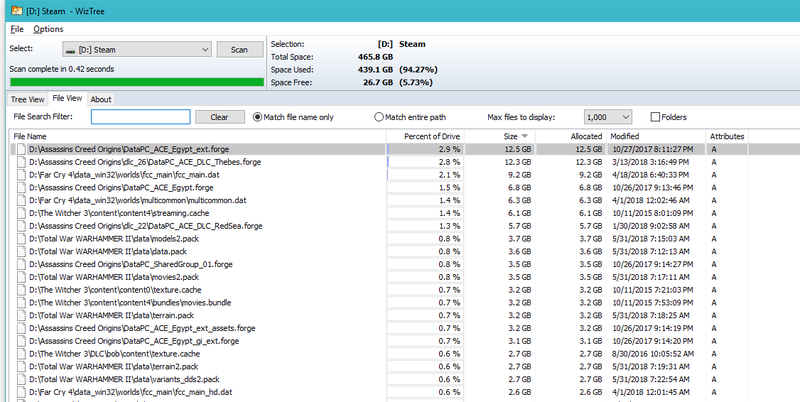Screen dimensions: 800x402
Task: Open the File menu
Action: point(17,29)
